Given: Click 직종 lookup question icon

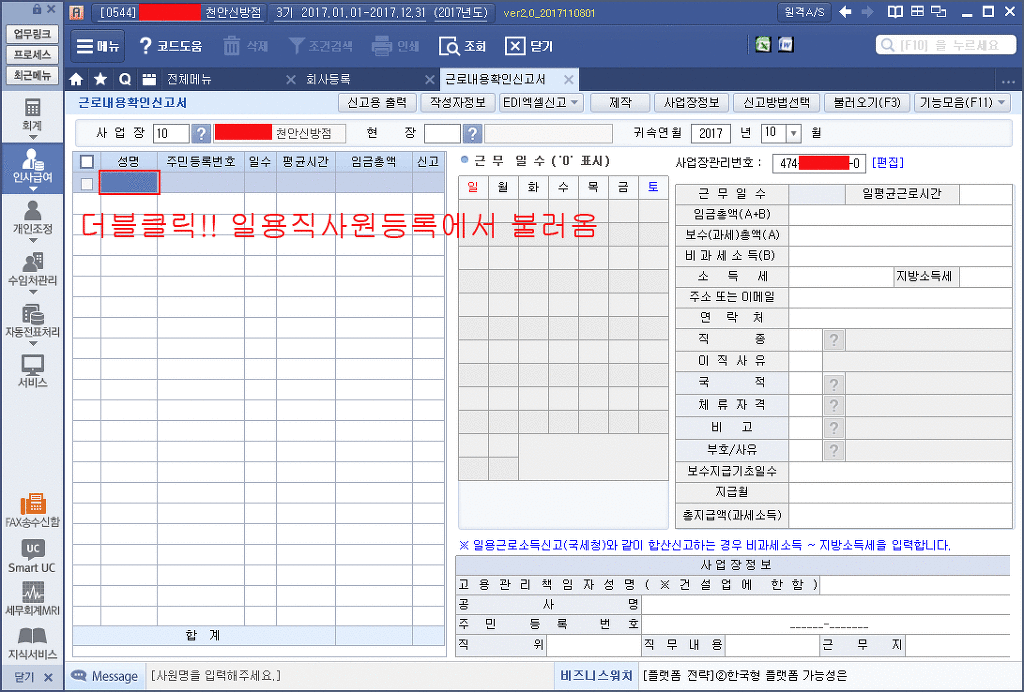Looking at the screenshot, I should pos(833,340).
